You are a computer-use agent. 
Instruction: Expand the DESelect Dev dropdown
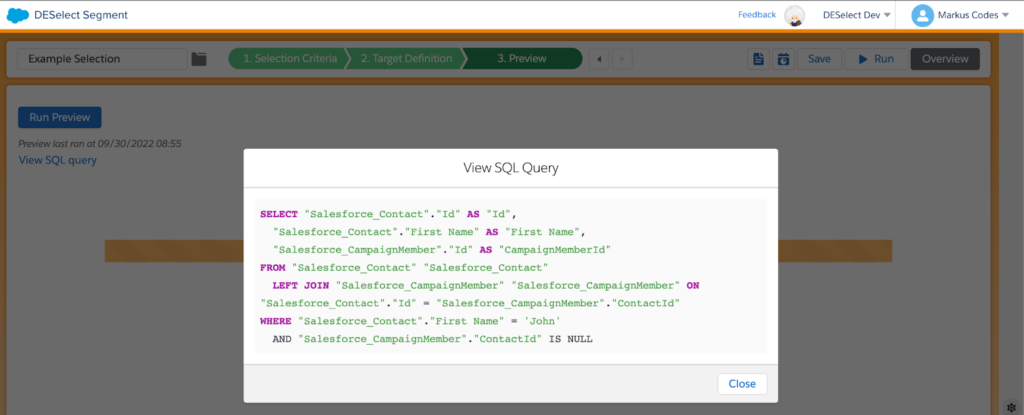(x=856, y=15)
